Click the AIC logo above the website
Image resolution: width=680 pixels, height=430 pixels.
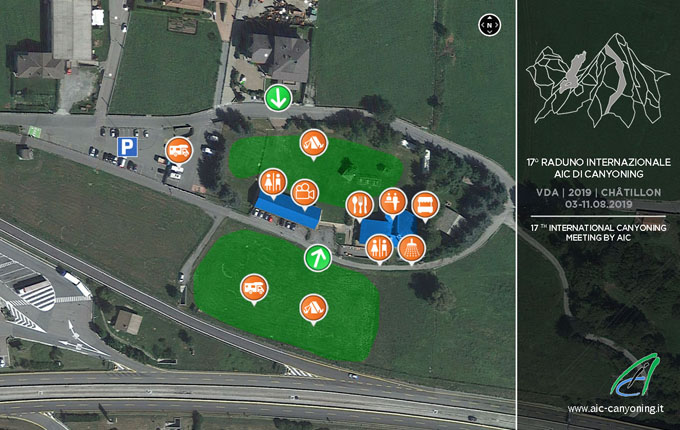[635, 375]
